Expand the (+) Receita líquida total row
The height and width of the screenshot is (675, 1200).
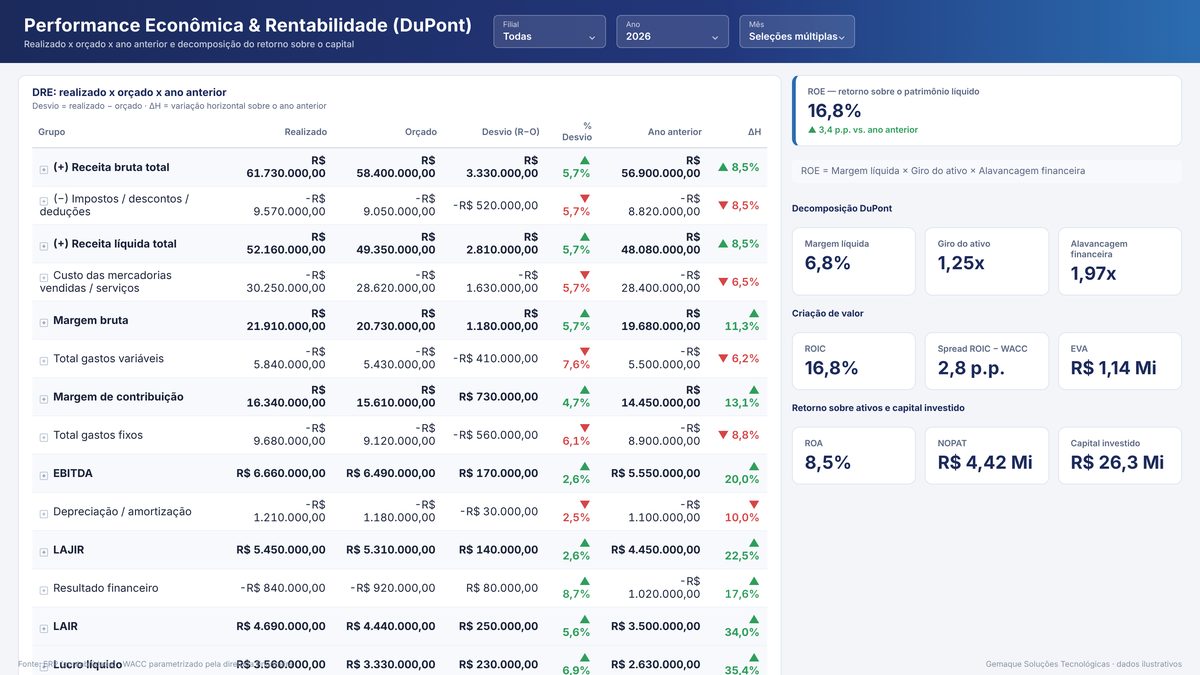point(44,245)
